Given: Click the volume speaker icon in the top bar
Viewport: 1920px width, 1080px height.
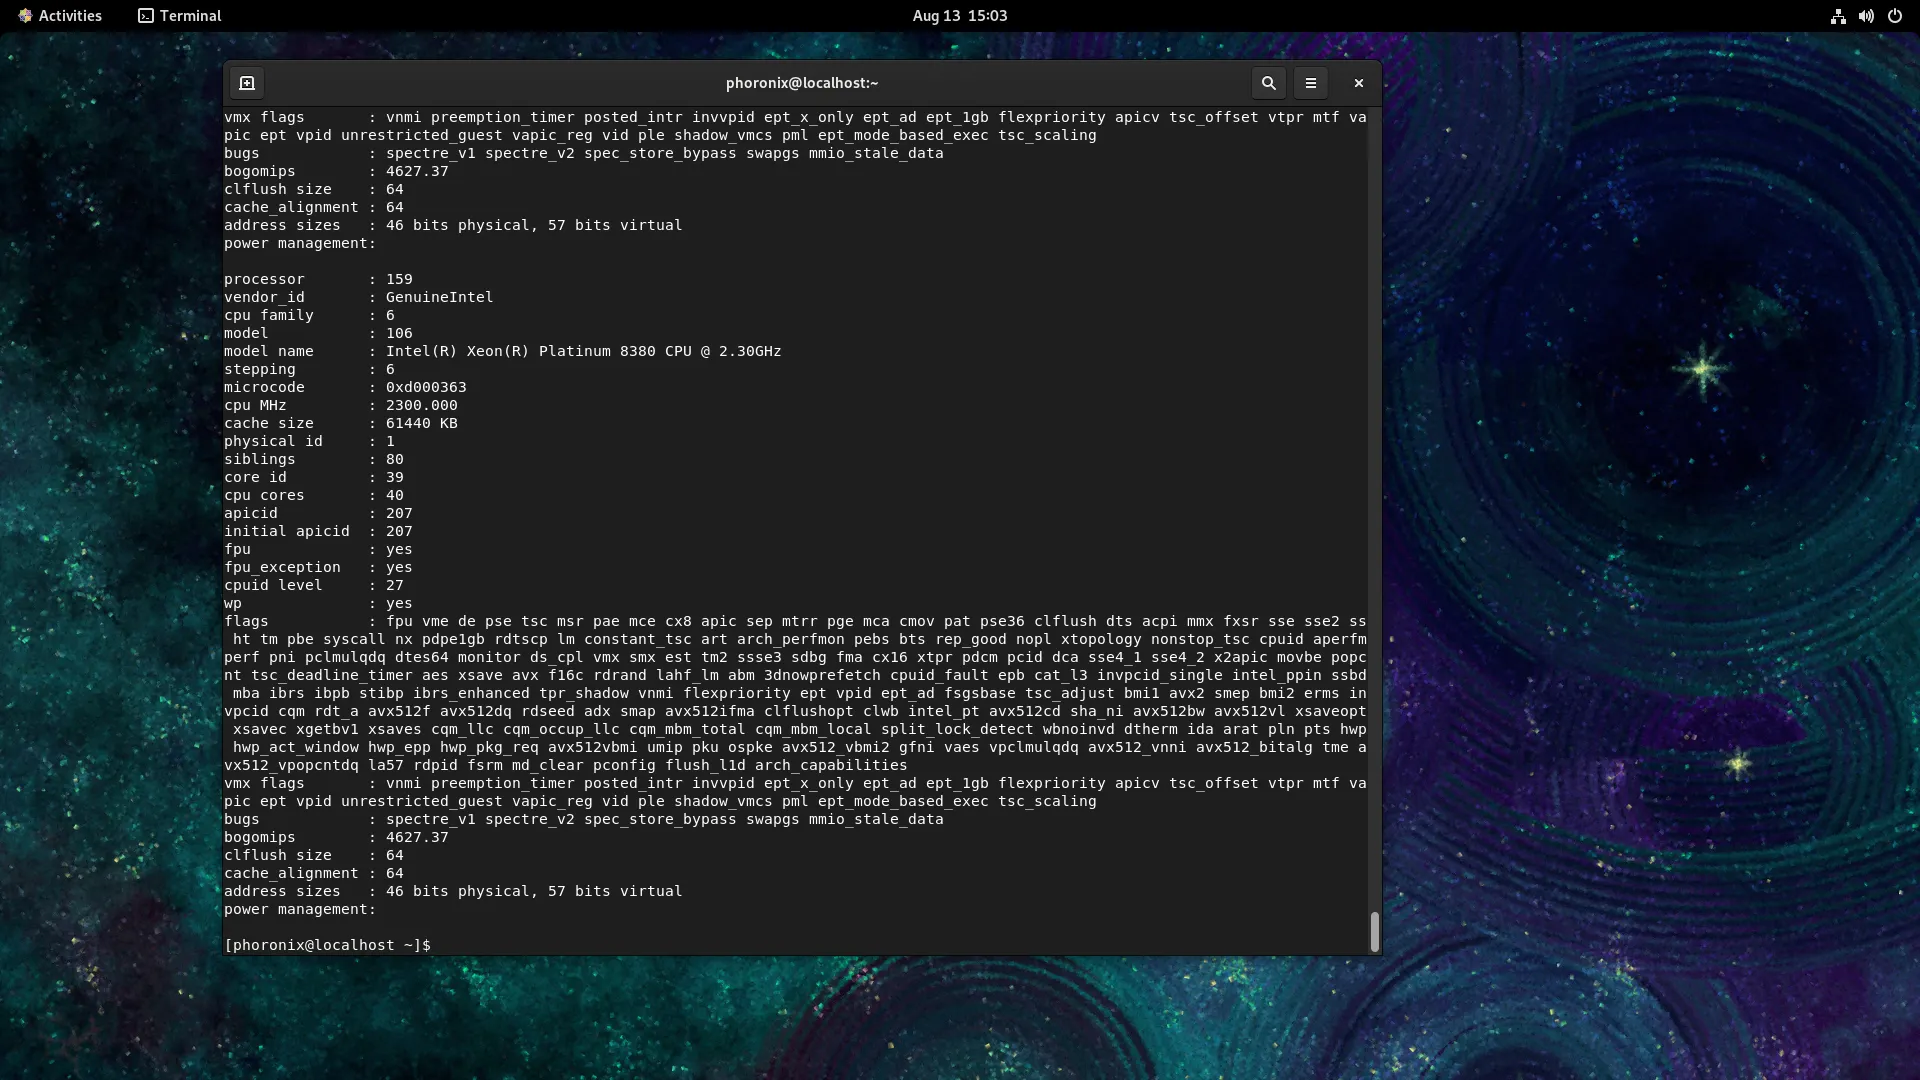Looking at the screenshot, I should 1866,16.
